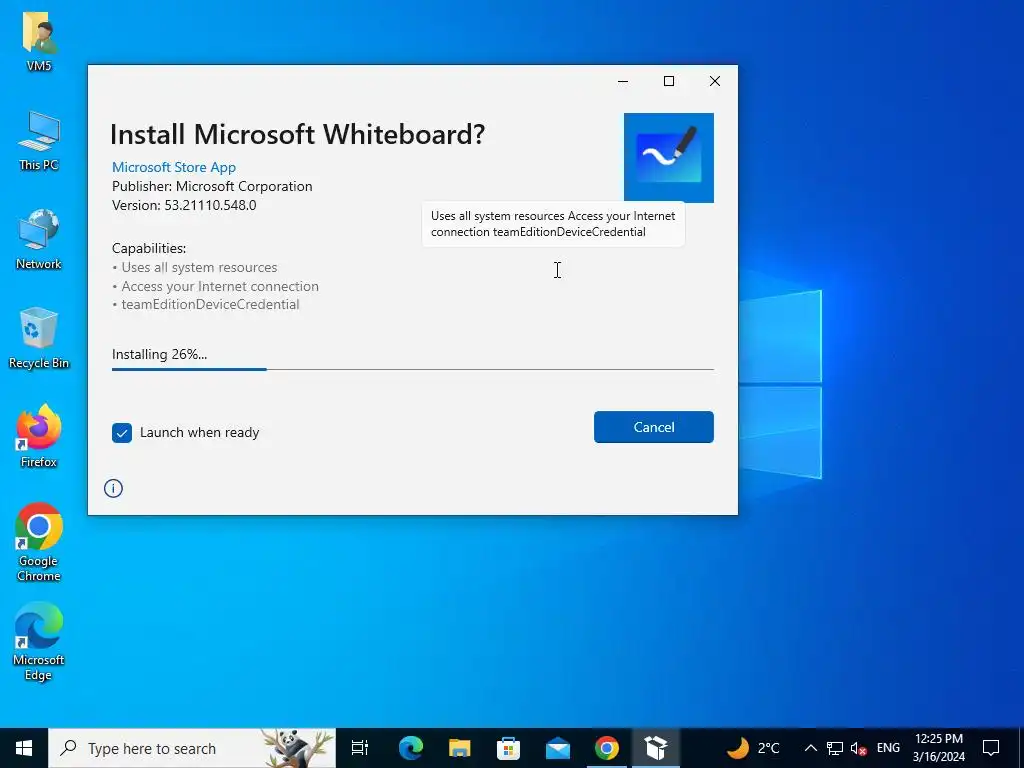The image size is (1024, 768).
Task: Click the 'Installing 26%...' status text
Action: [159, 354]
